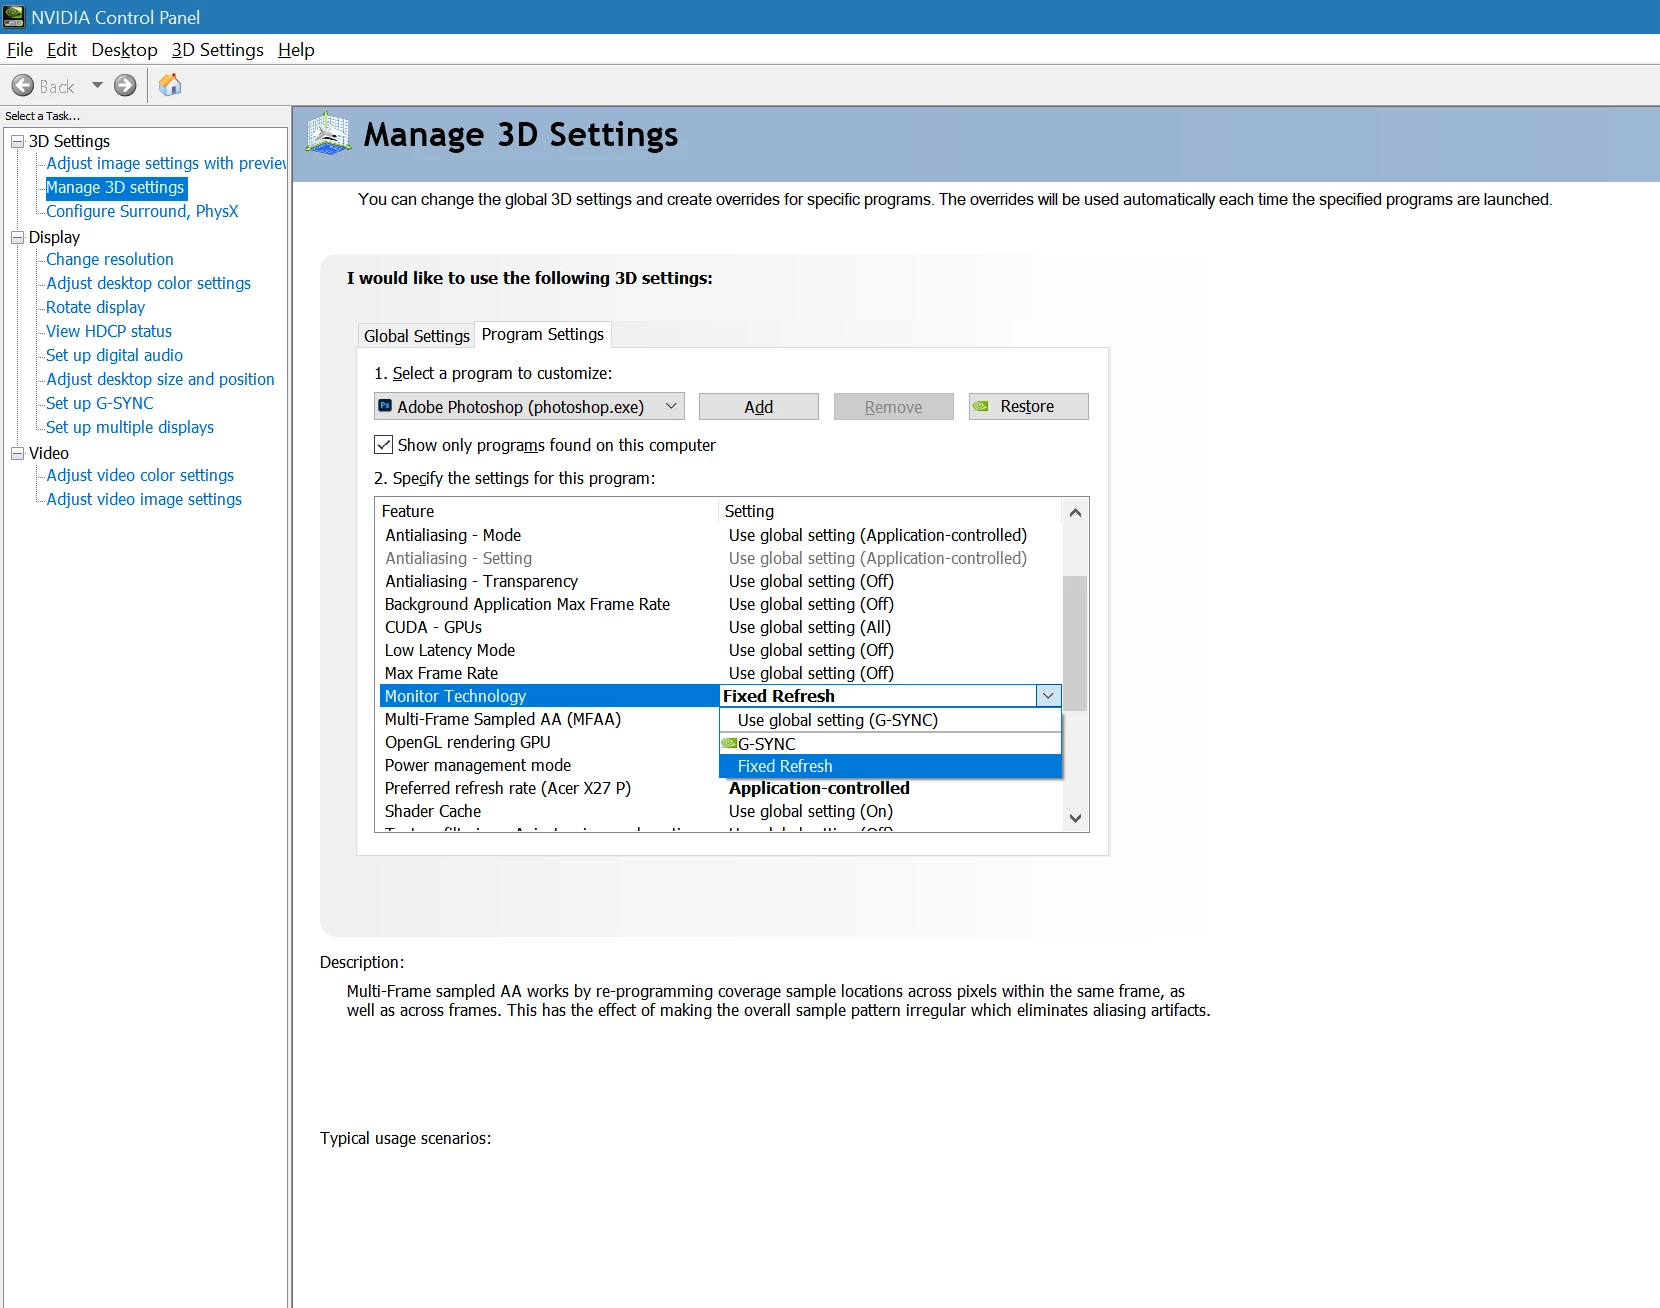Select the Shader Cache row
Image resolution: width=1660 pixels, height=1308 pixels.
(x=718, y=811)
